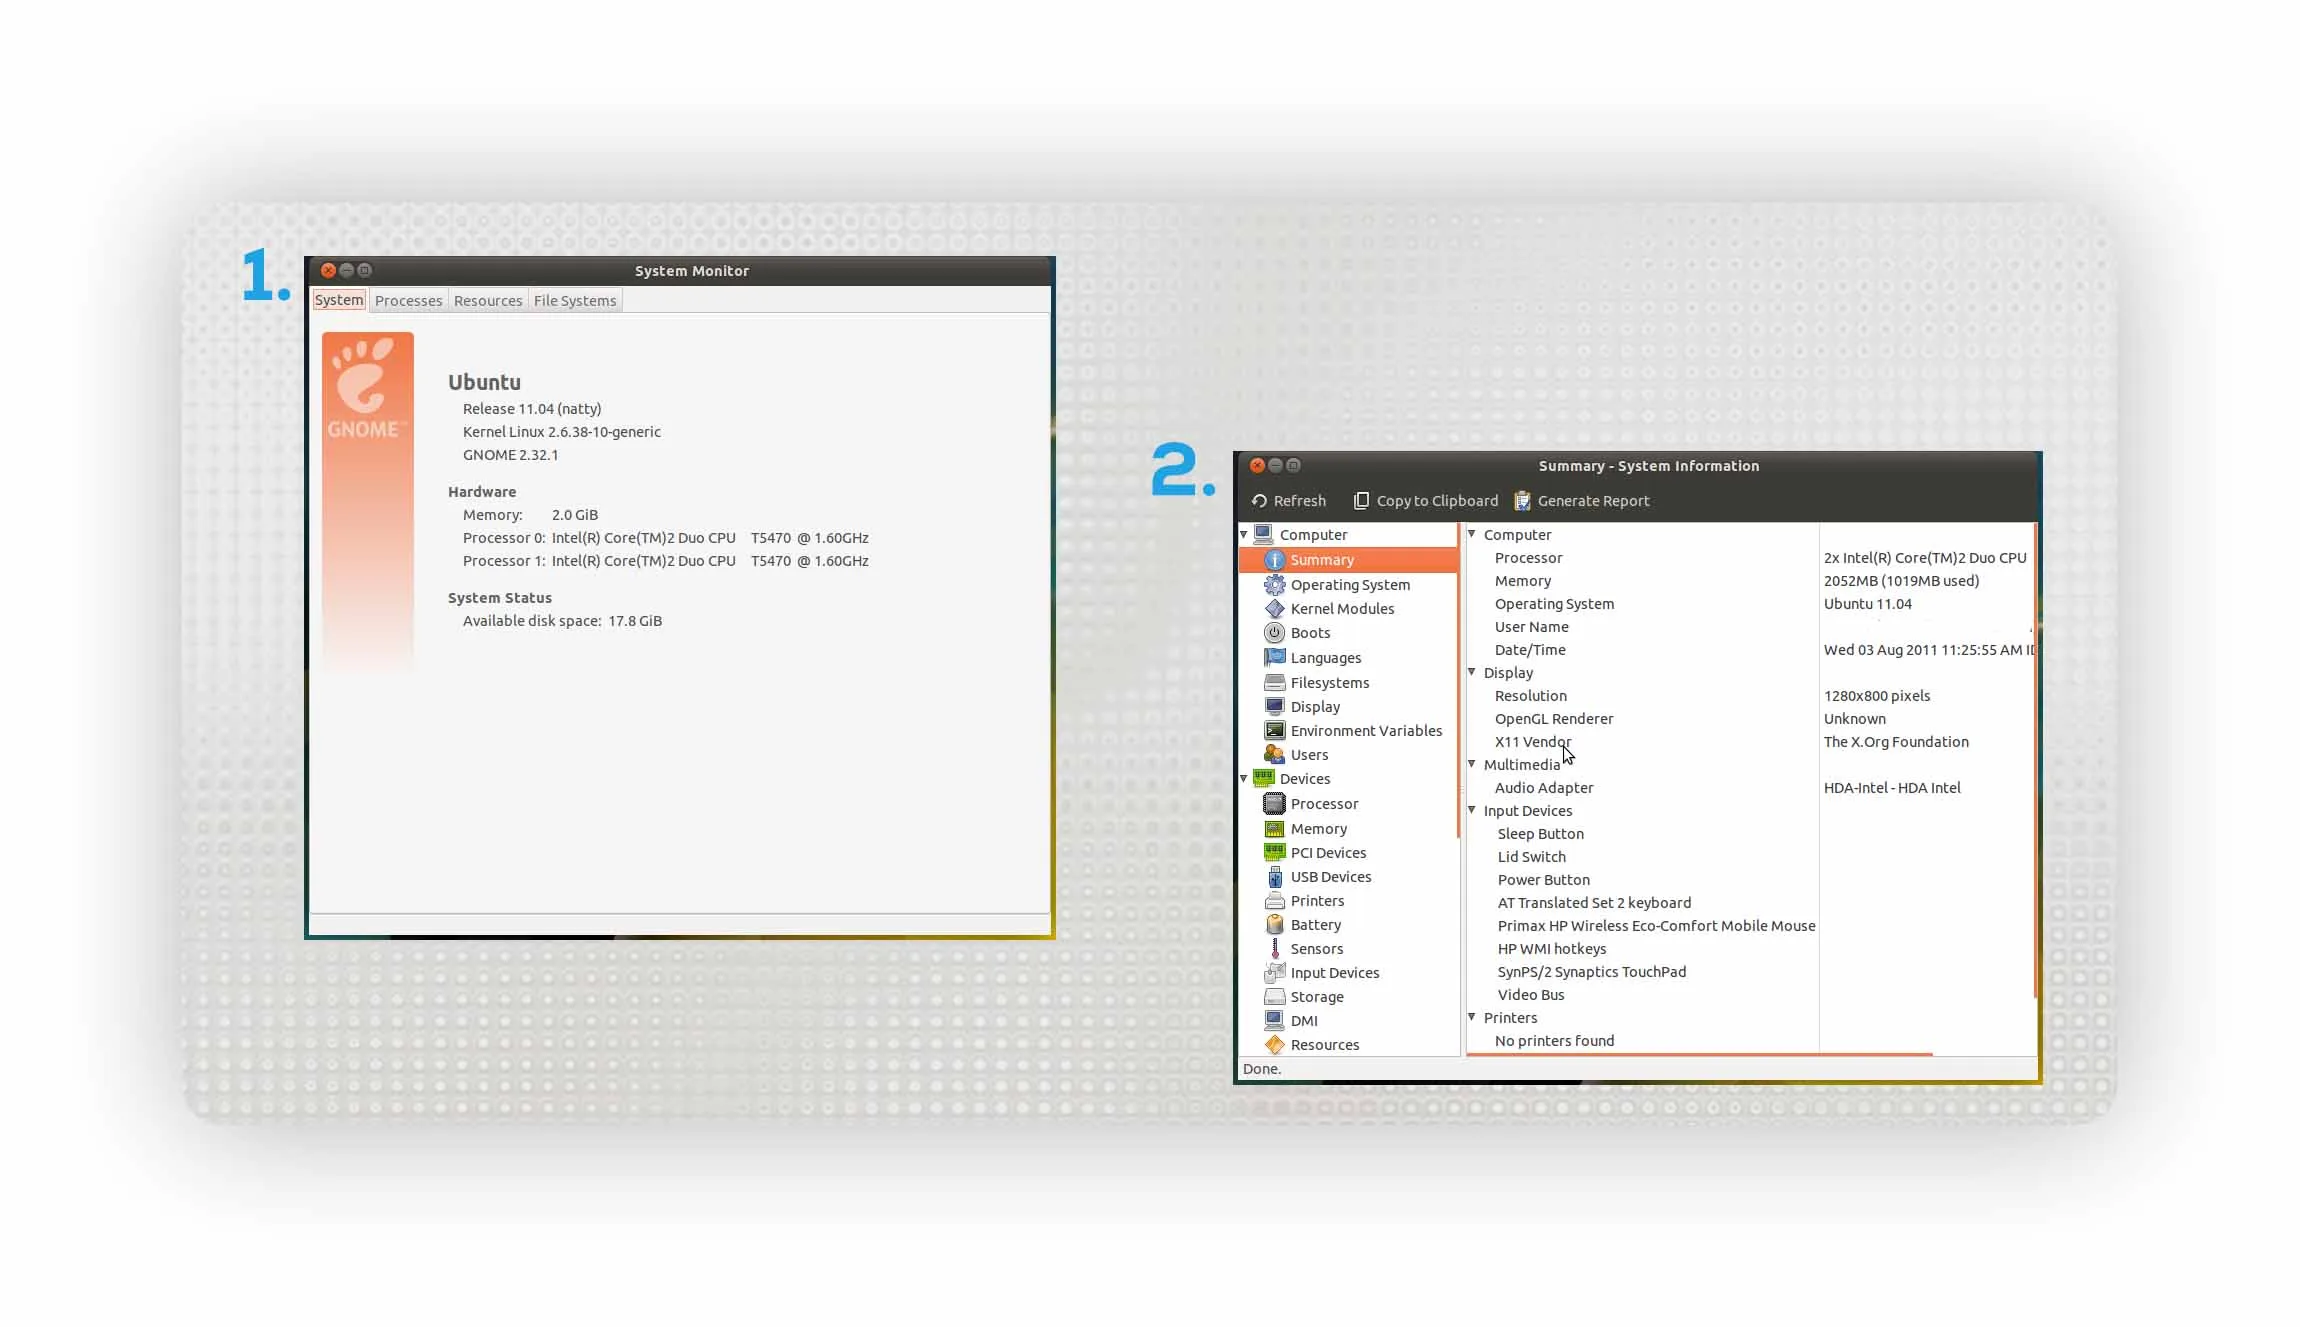Viewport: 2300px width, 1327px height.
Task: Collapse the Printers summary section
Action: [1472, 1018]
